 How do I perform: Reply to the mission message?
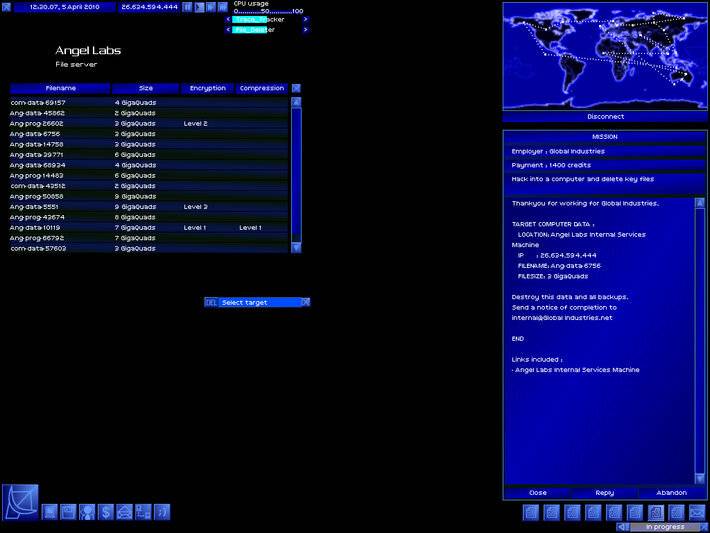(x=604, y=493)
